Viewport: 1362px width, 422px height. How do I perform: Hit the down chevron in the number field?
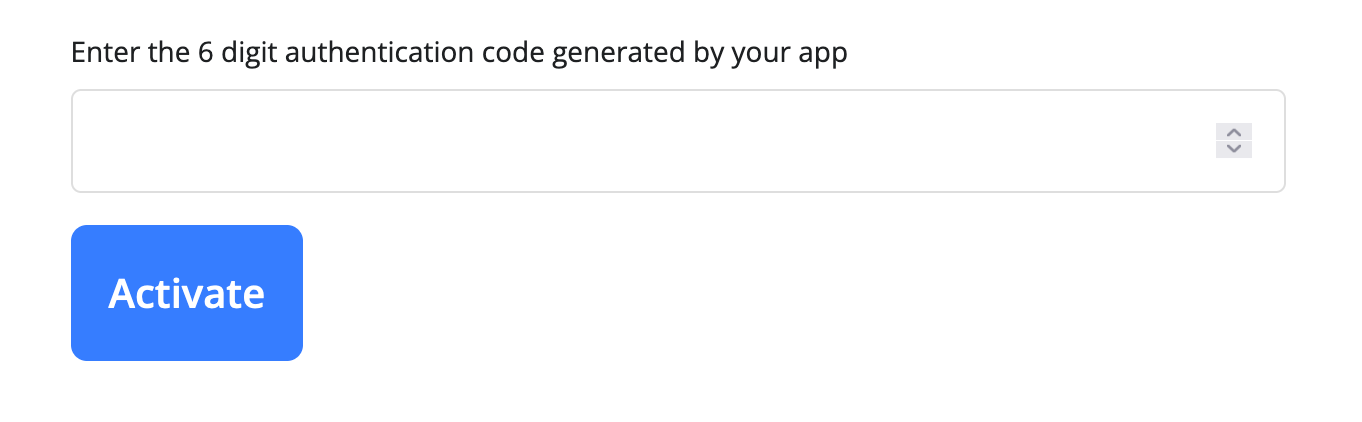pyautogui.click(x=1233, y=149)
